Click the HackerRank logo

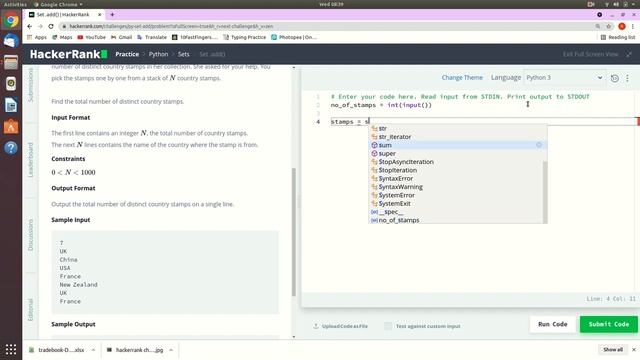click(x=69, y=54)
